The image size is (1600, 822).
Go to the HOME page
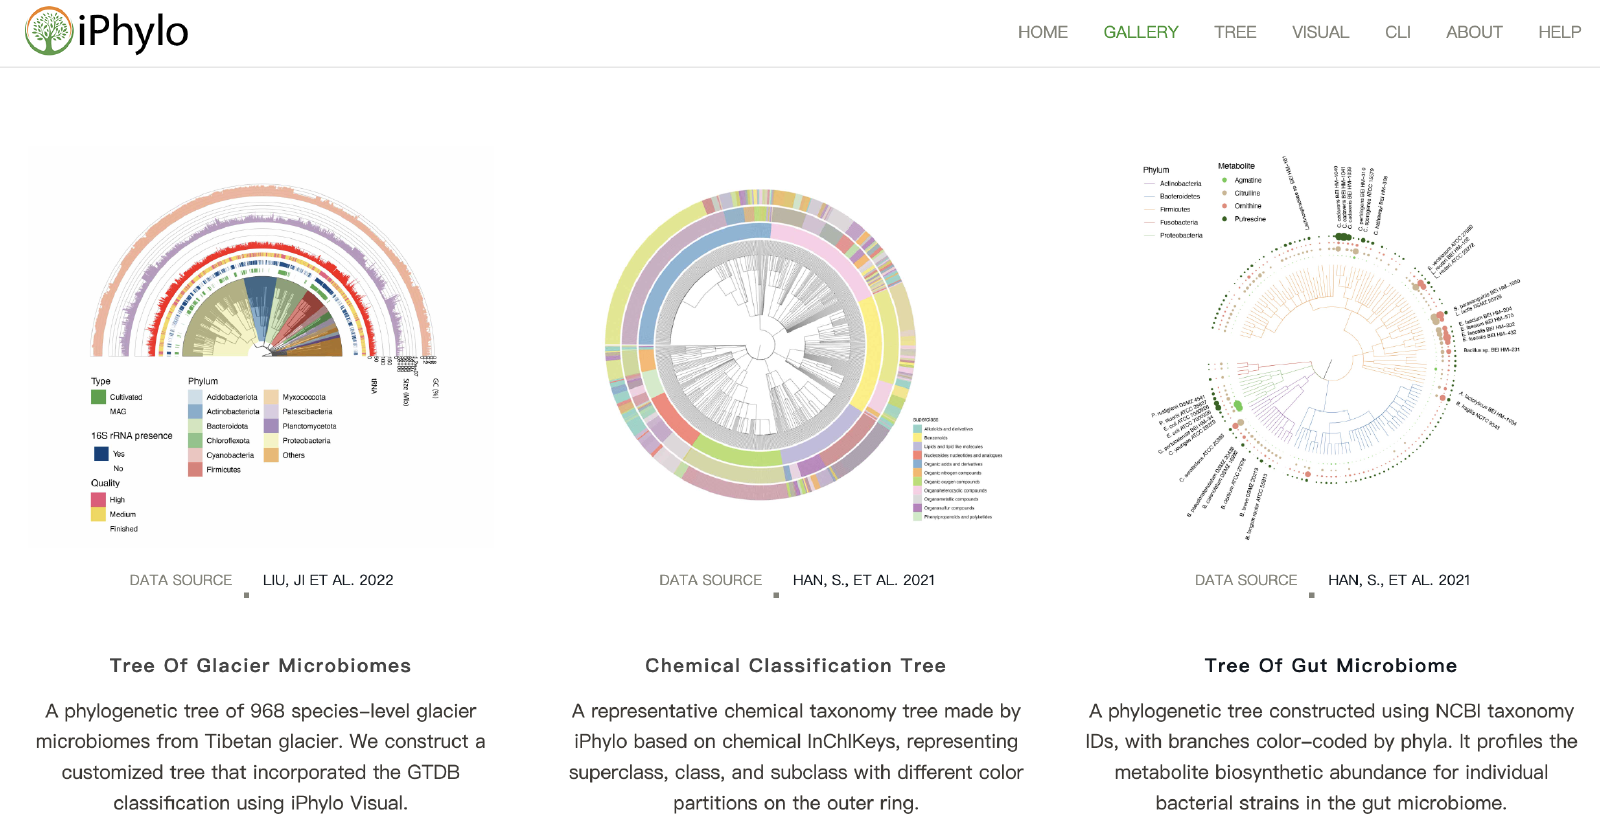(1042, 32)
